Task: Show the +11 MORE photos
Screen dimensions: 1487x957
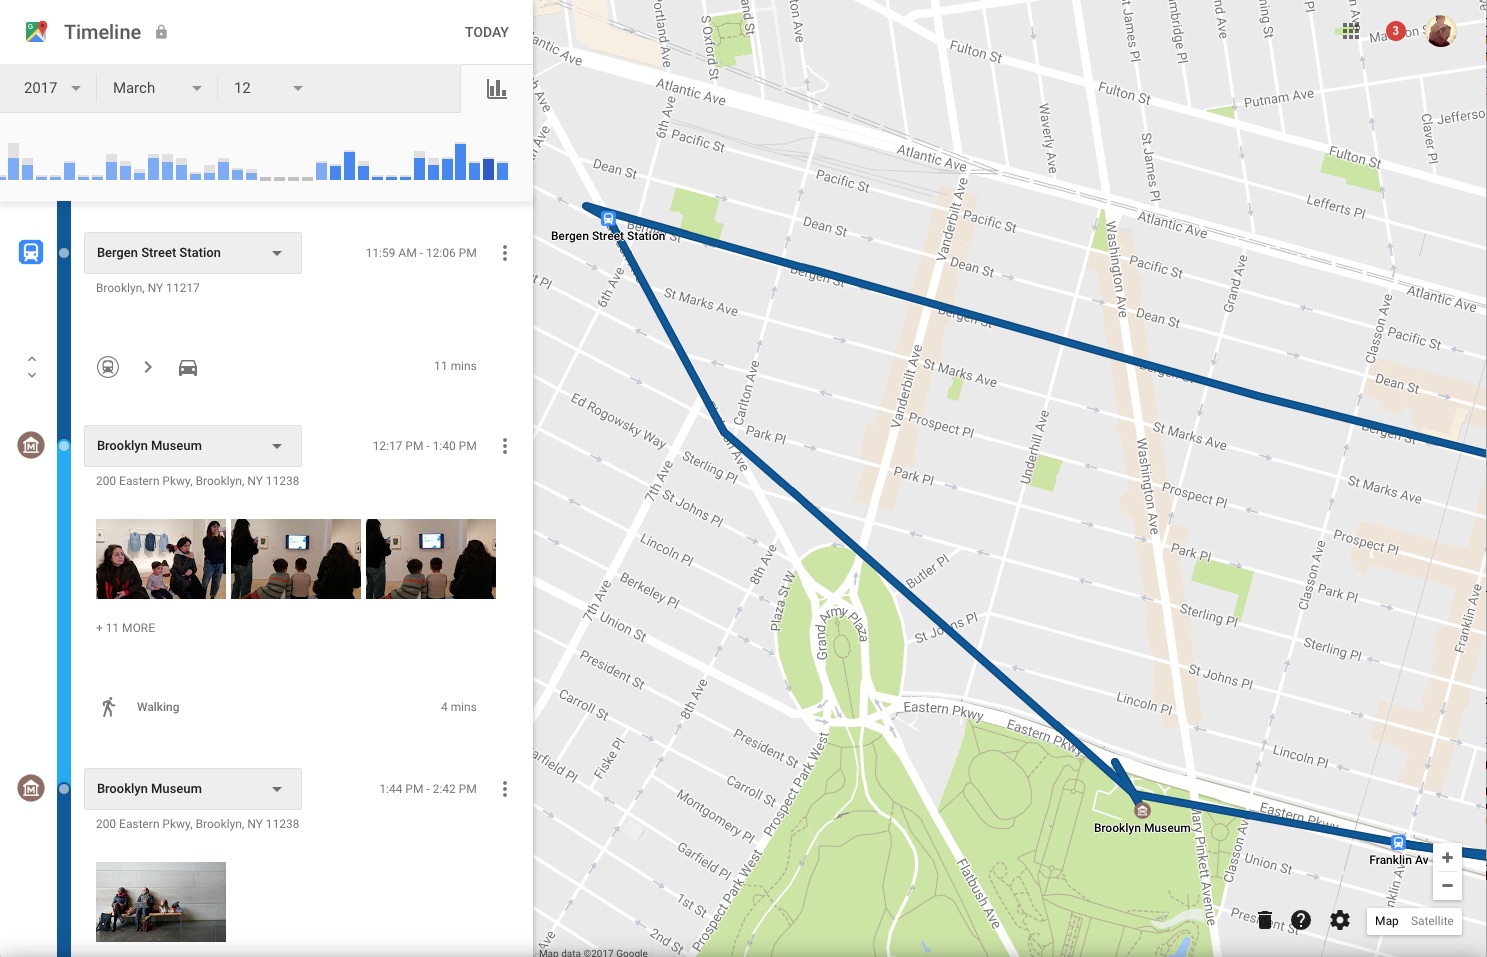Action: click(126, 628)
